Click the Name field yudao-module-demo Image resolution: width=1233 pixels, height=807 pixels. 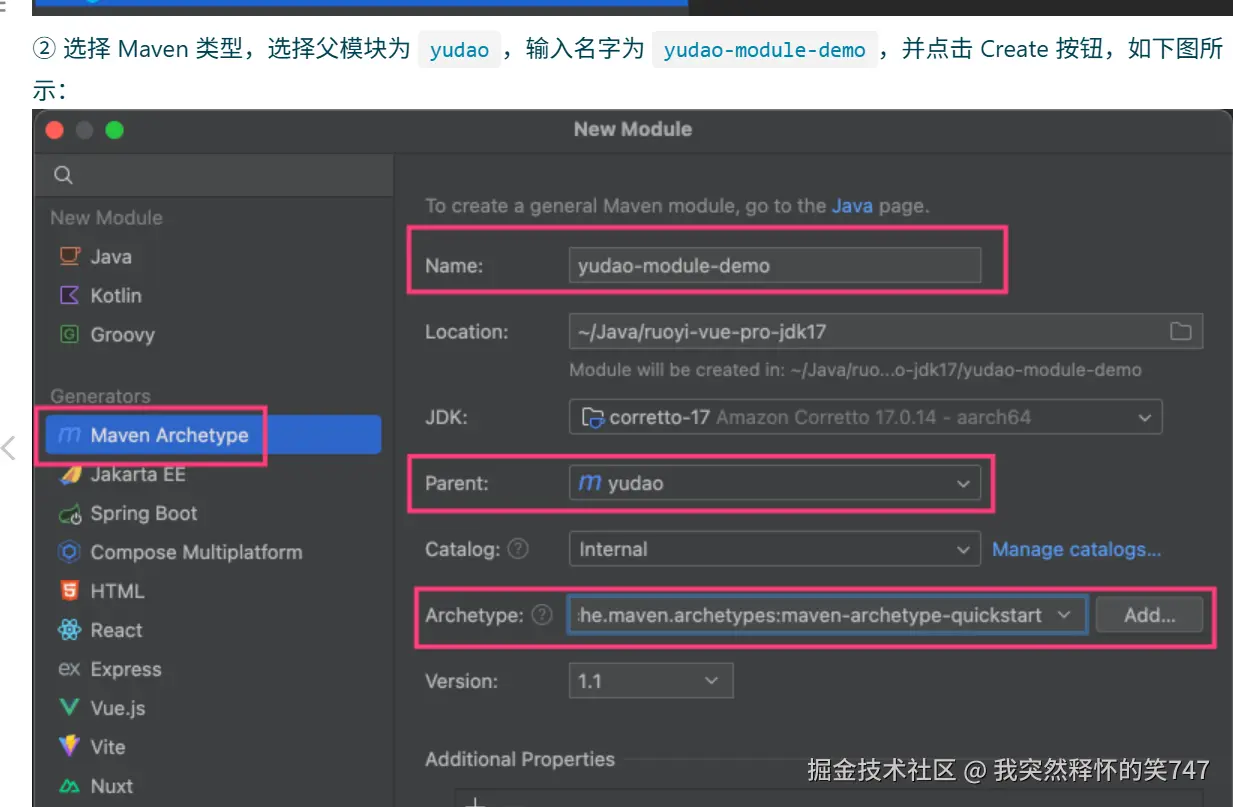tap(775, 266)
